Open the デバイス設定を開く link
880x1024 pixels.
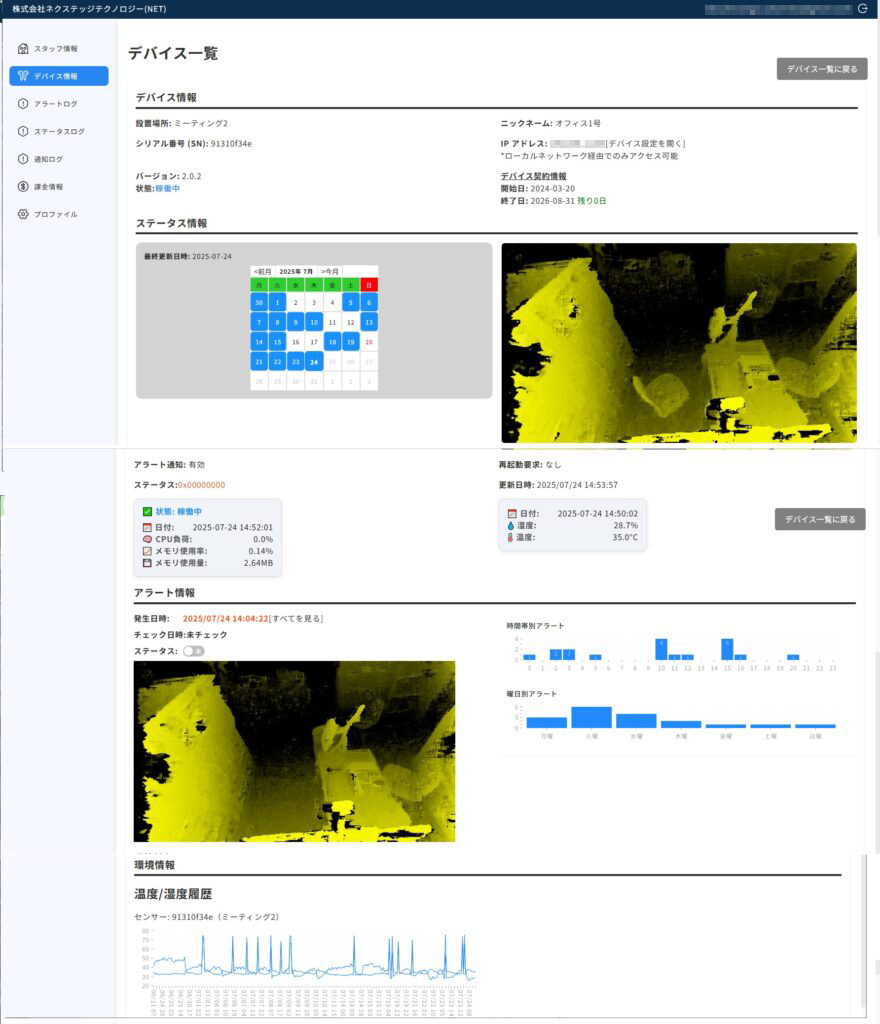click(x=646, y=144)
